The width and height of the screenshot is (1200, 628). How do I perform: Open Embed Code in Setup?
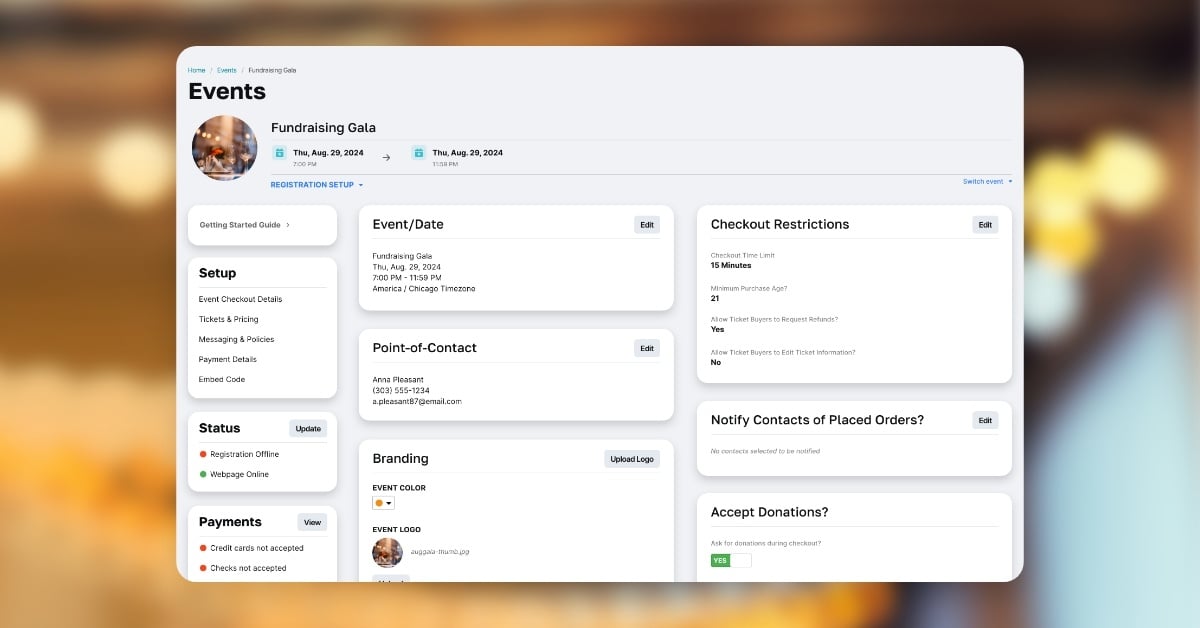[x=222, y=379]
